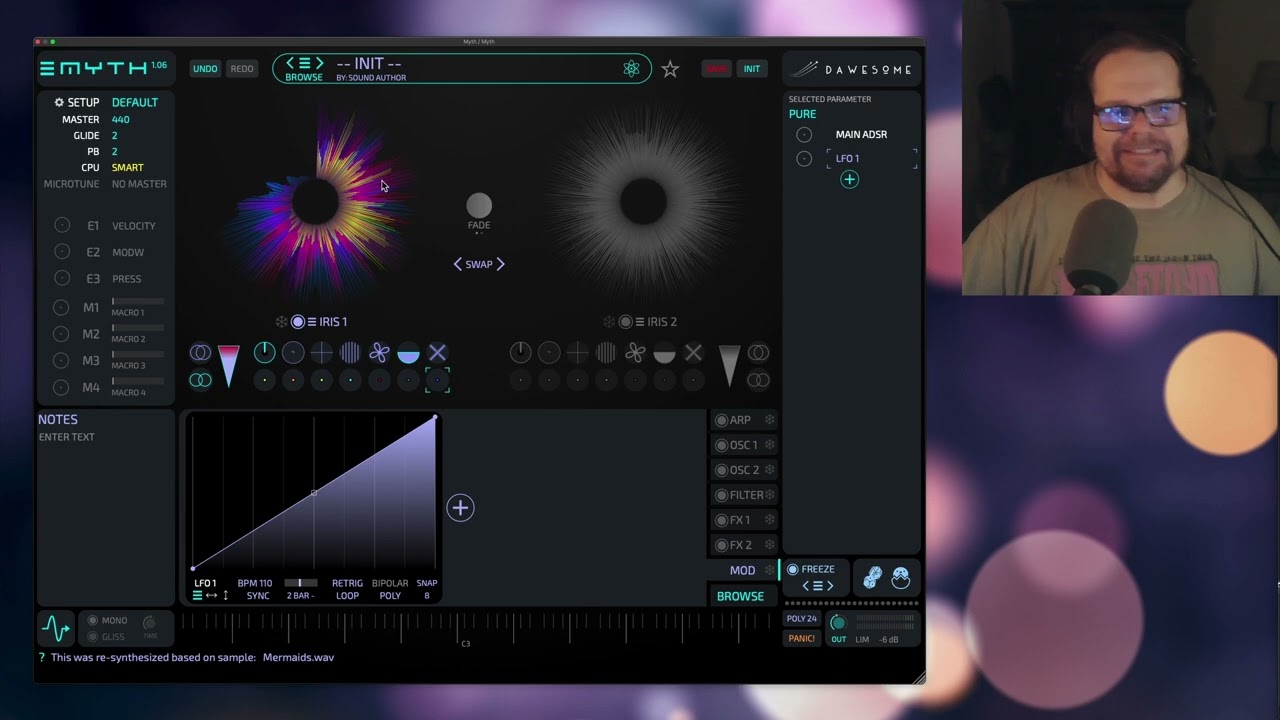Screen dimensions: 1280x720
Task: Open the LFO 1 hamburger menu icon
Action: point(197,596)
